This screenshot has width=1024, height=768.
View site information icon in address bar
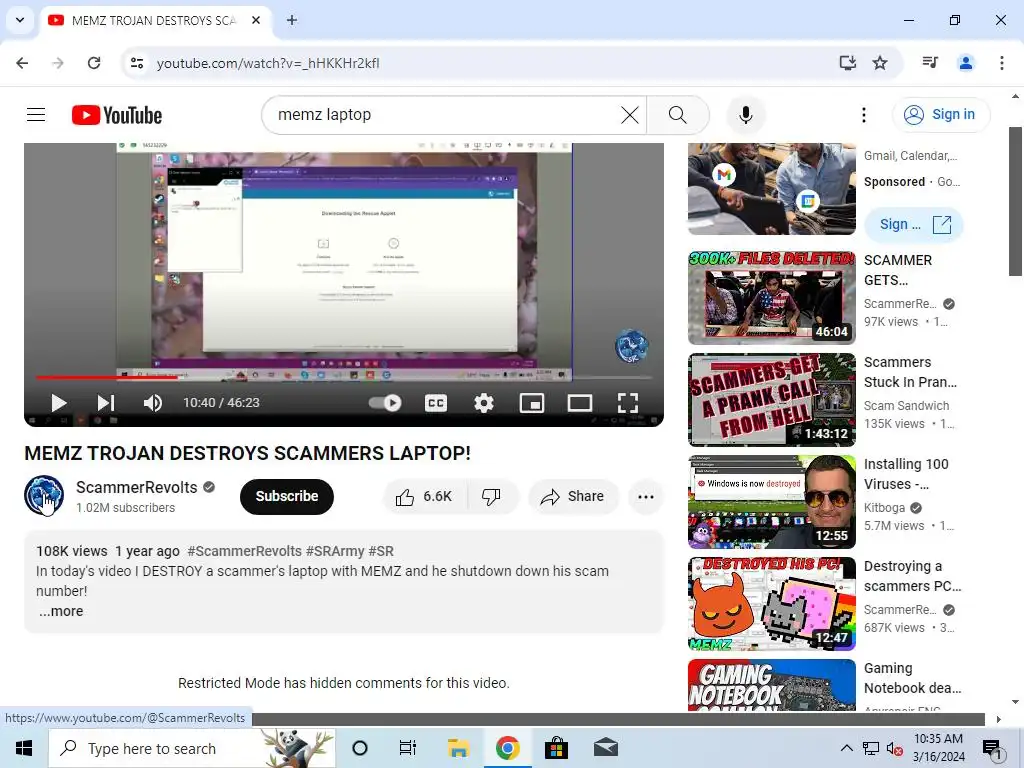[137, 63]
